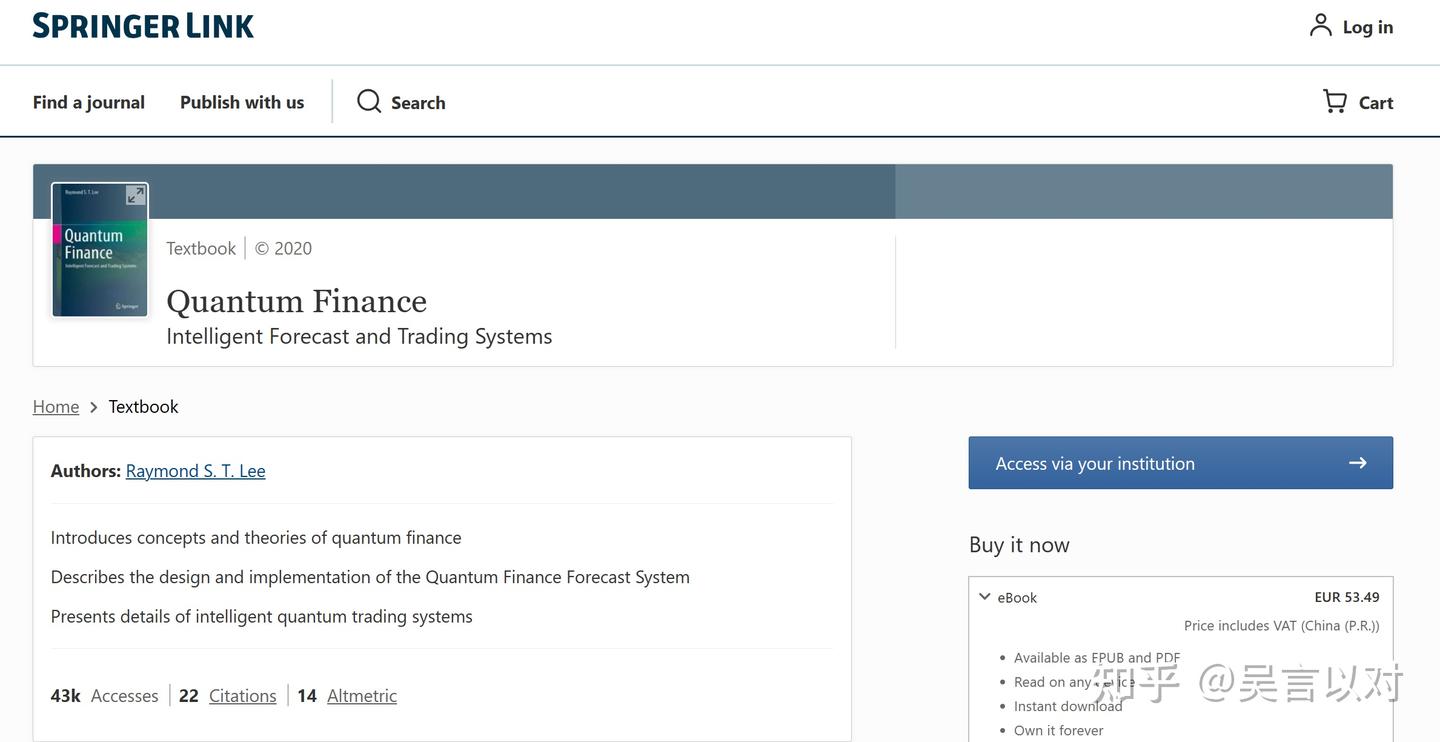Viewport: 1440px width, 742px height.
Task: View the 22 Citations link
Action: [x=242, y=696]
